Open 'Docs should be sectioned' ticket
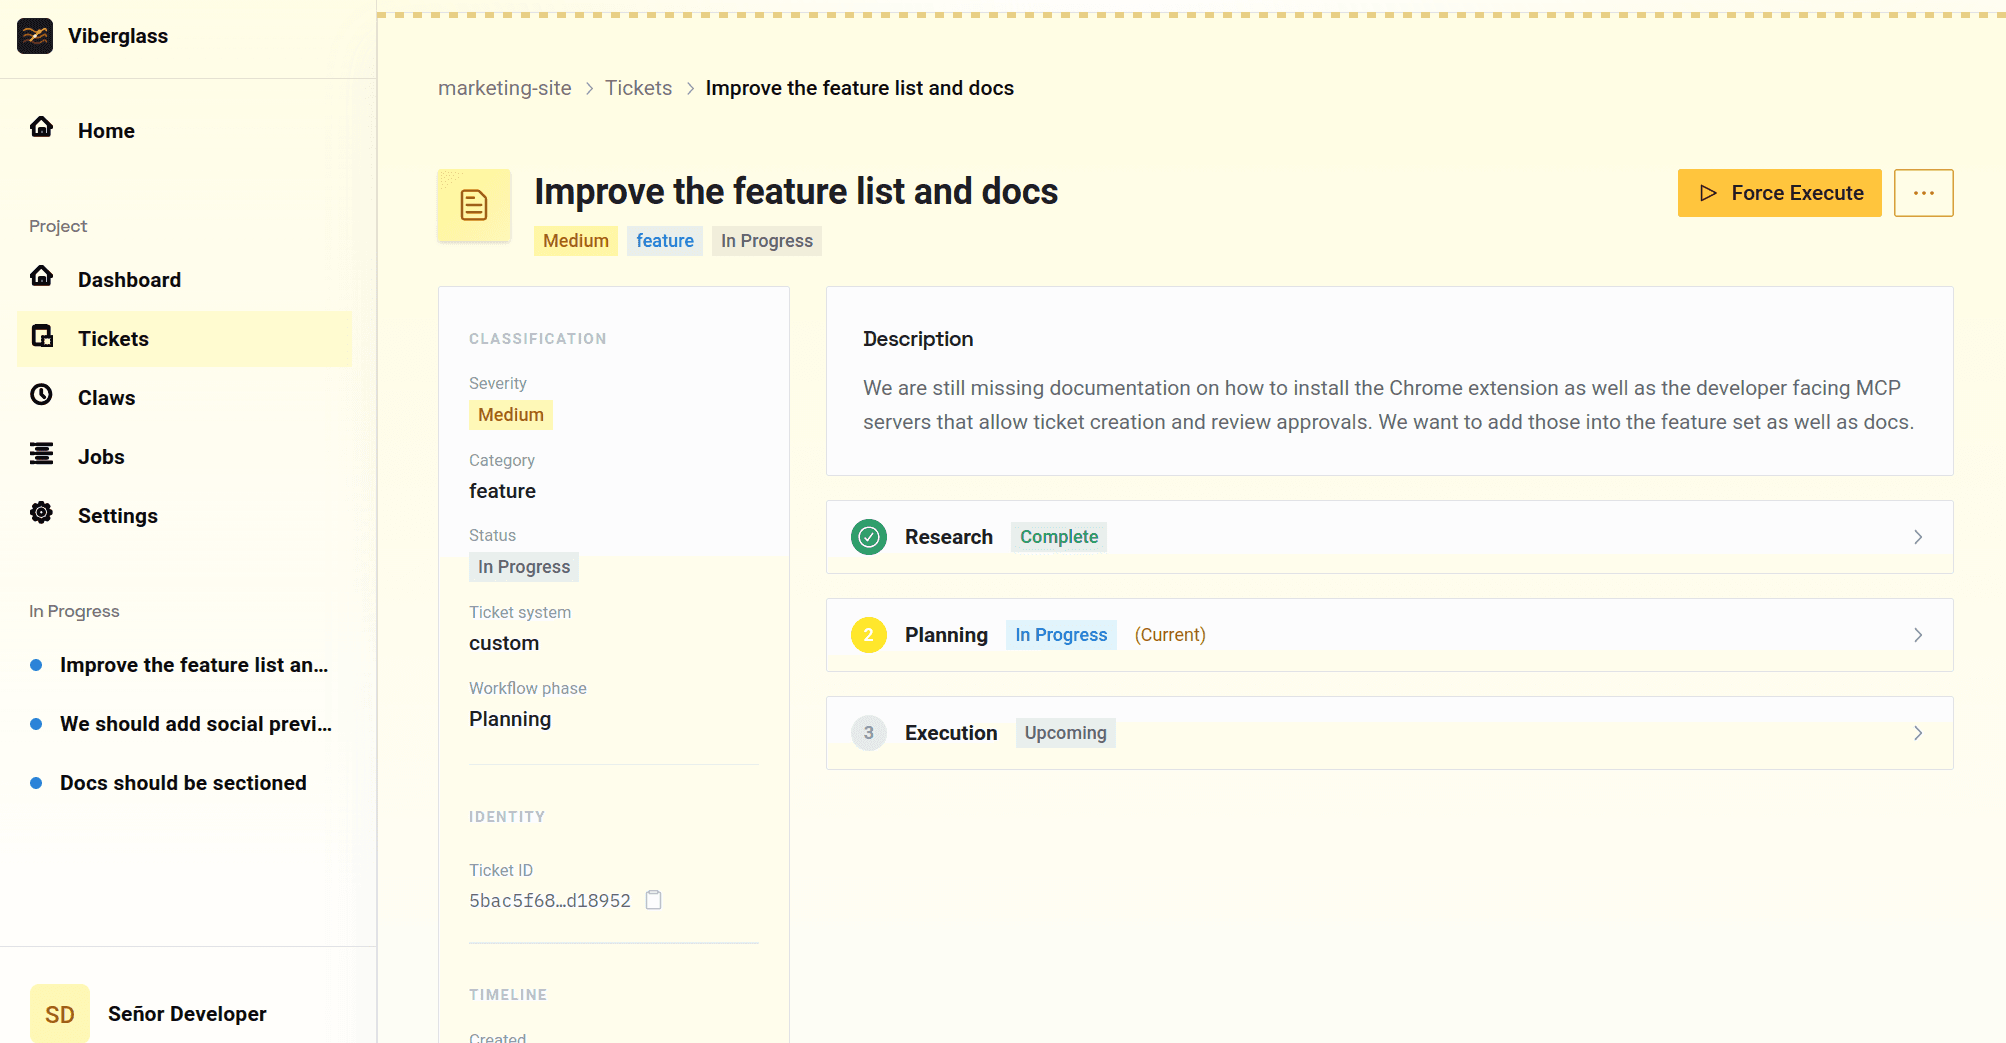 [x=183, y=783]
